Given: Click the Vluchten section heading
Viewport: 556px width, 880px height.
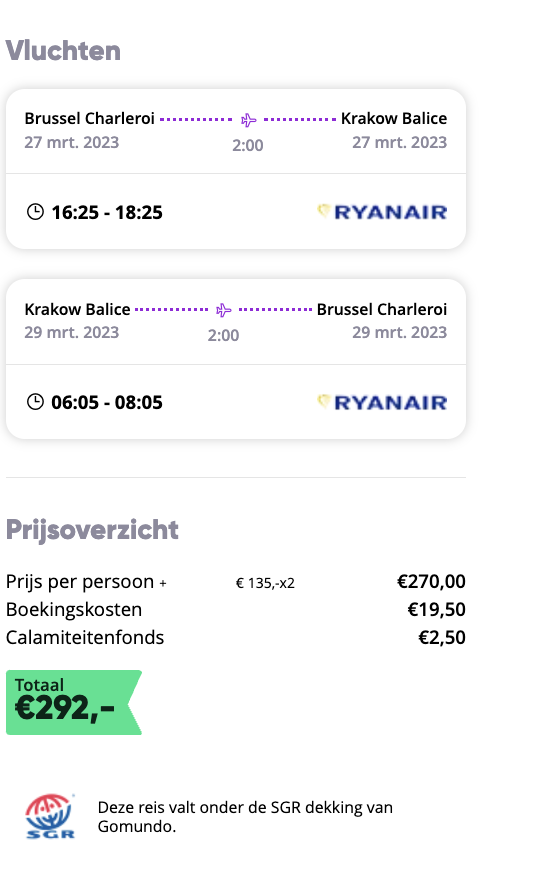Looking at the screenshot, I should (x=63, y=51).
